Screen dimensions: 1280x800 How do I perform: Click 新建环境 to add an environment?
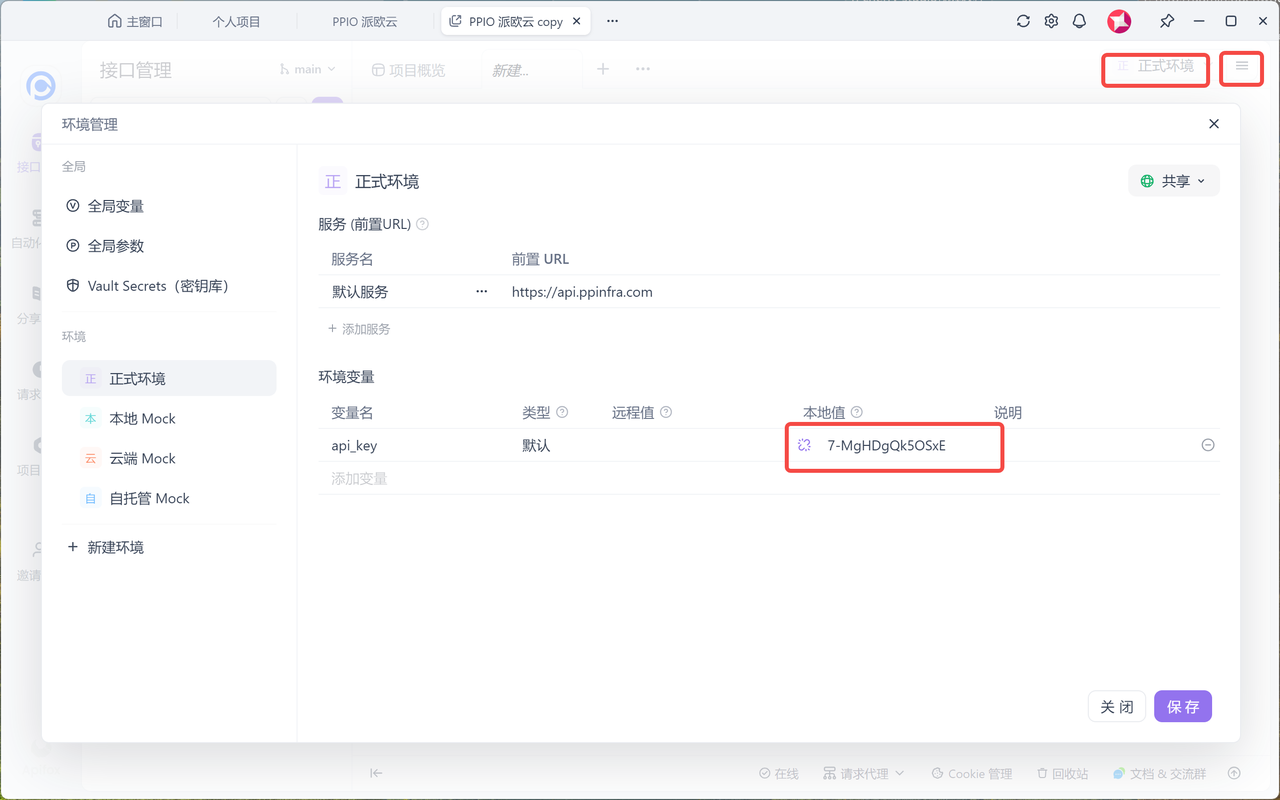[x=105, y=547]
